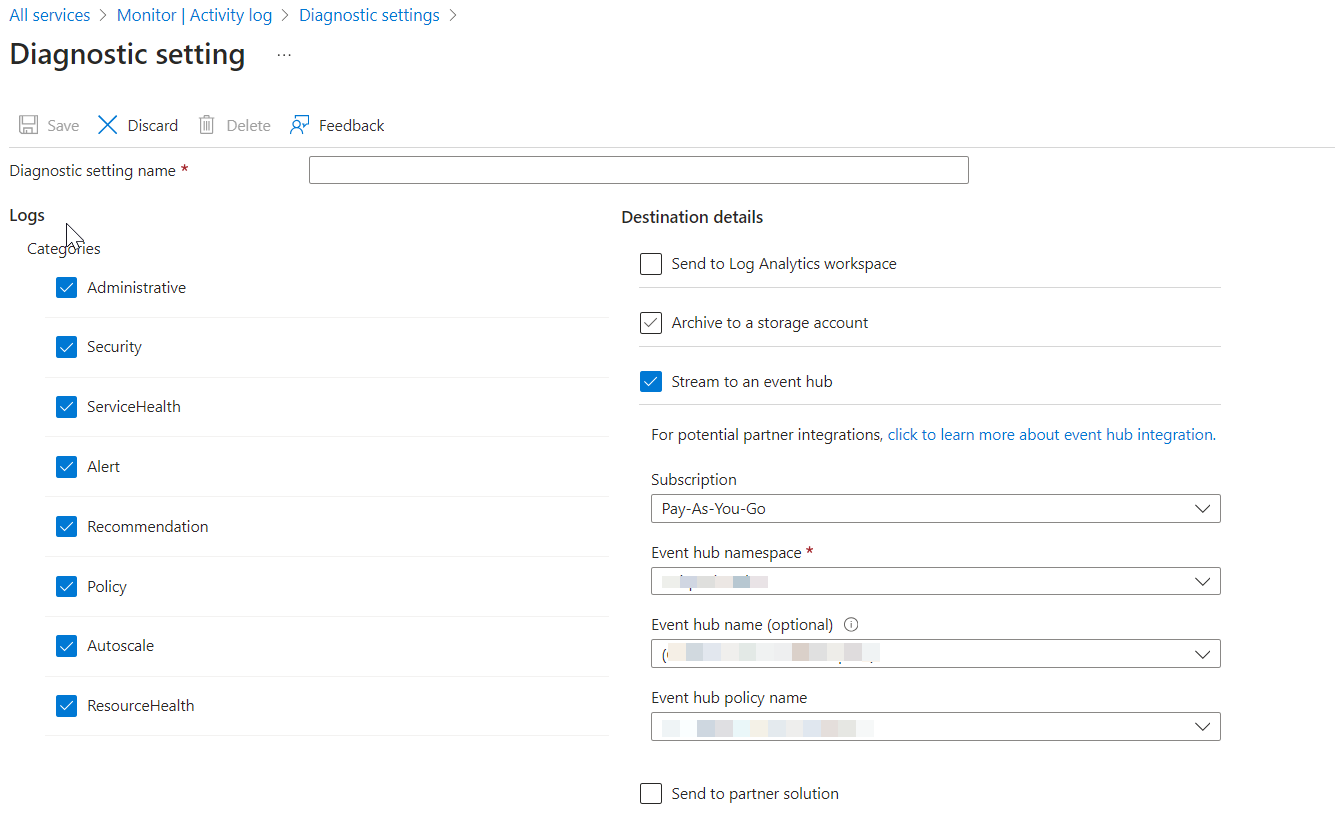Viewport: 1335px width, 814px height.
Task: Focus the Diagnostic setting name field
Action: [639, 170]
